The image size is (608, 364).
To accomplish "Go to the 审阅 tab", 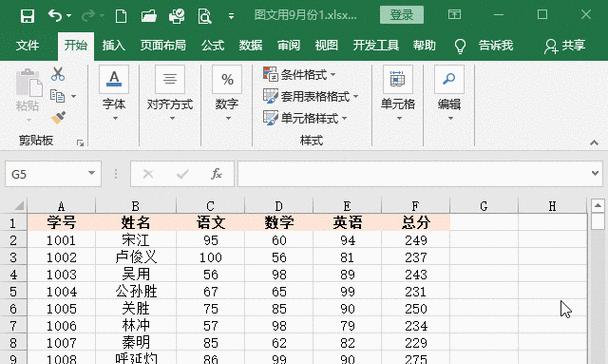I will [288, 45].
